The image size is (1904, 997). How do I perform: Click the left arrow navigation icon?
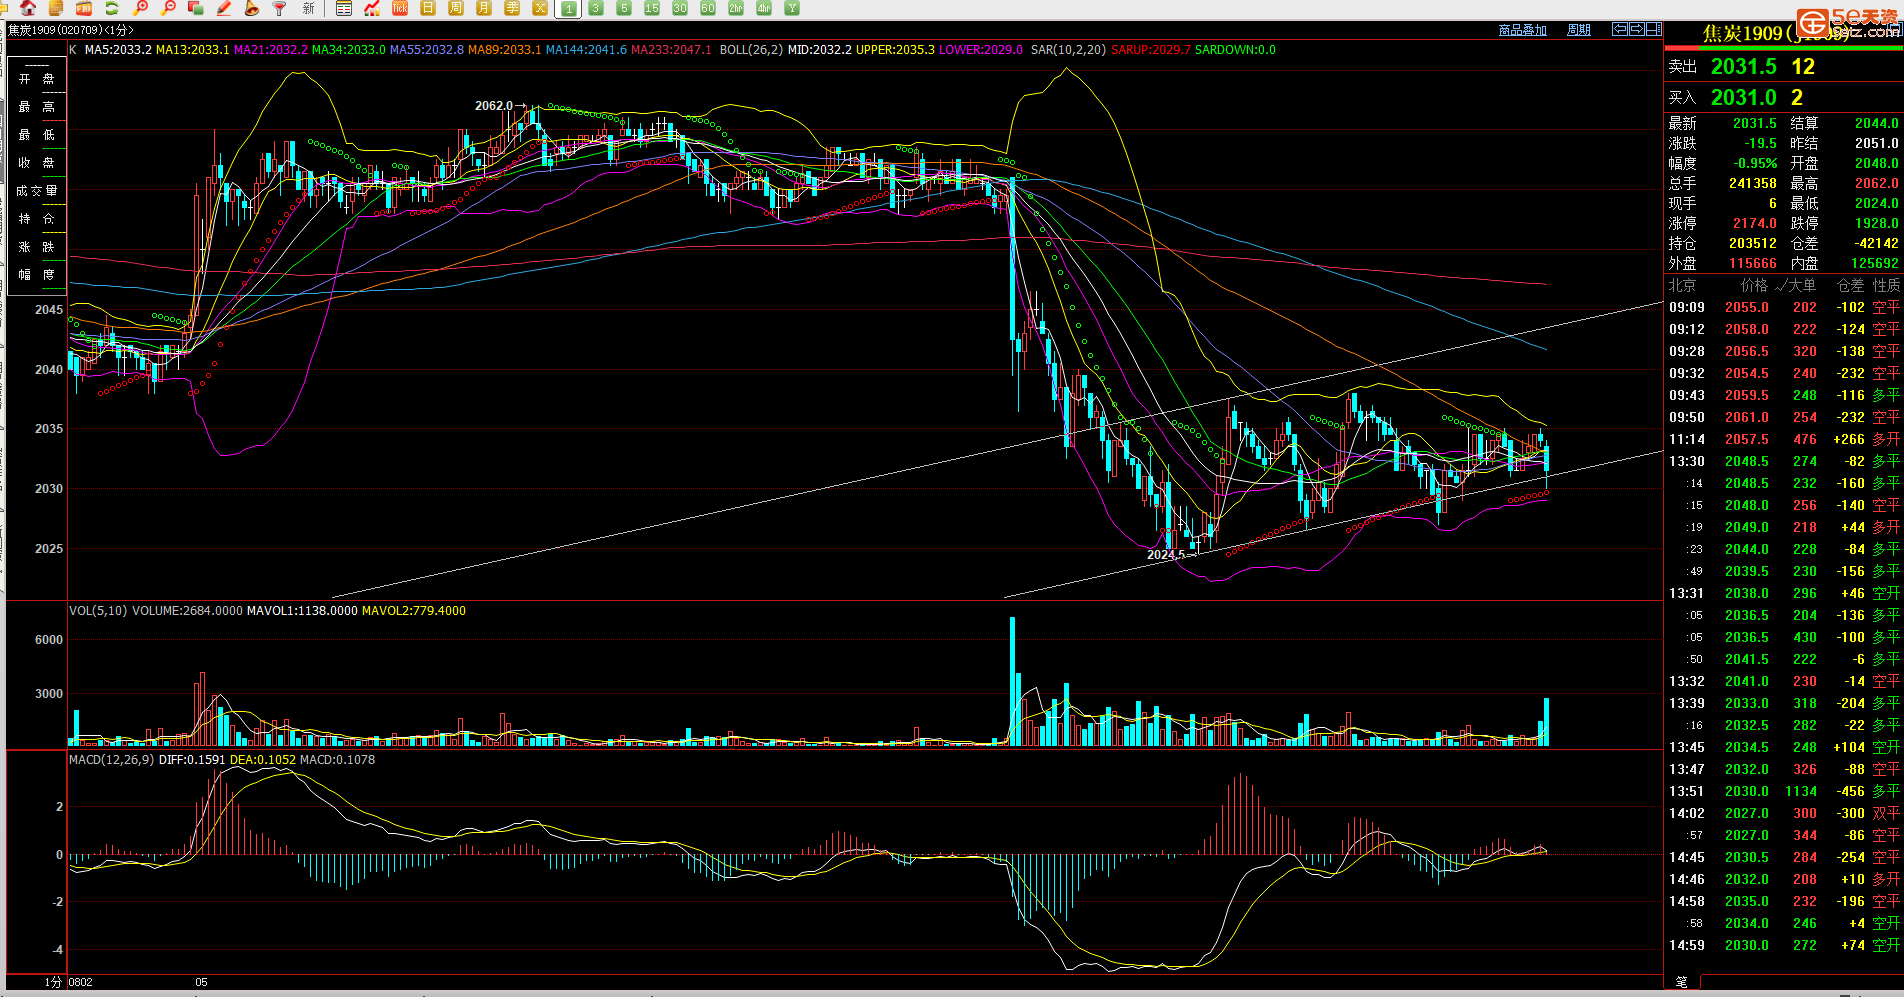(x=1620, y=29)
